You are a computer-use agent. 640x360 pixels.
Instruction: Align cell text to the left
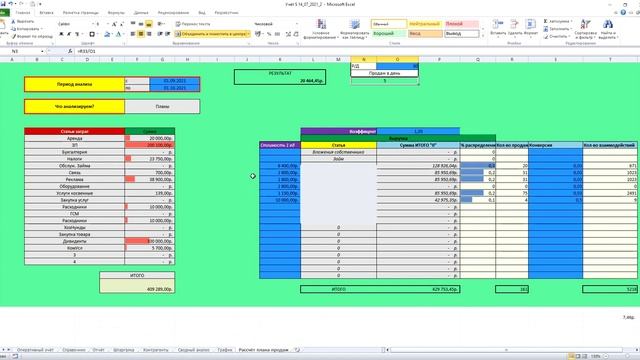click(133, 34)
